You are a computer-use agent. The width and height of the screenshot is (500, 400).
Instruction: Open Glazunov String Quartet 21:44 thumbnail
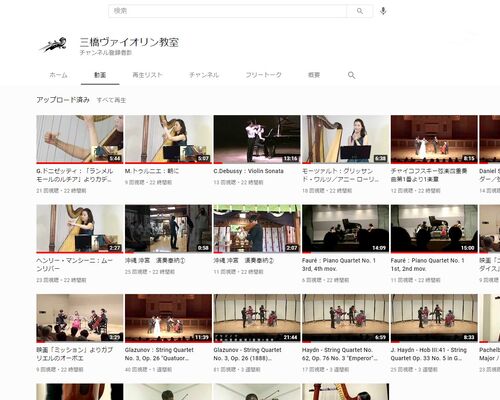[x=257, y=318]
